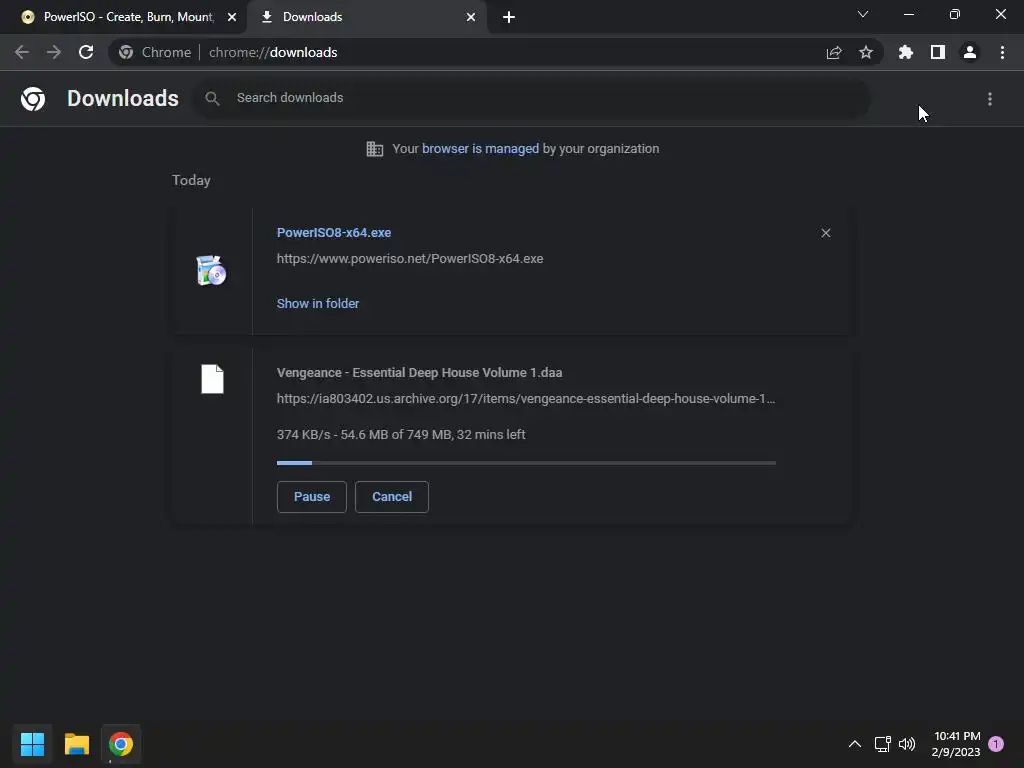Click the Chrome site info chip
The height and width of the screenshot is (768, 1024).
[155, 52]
